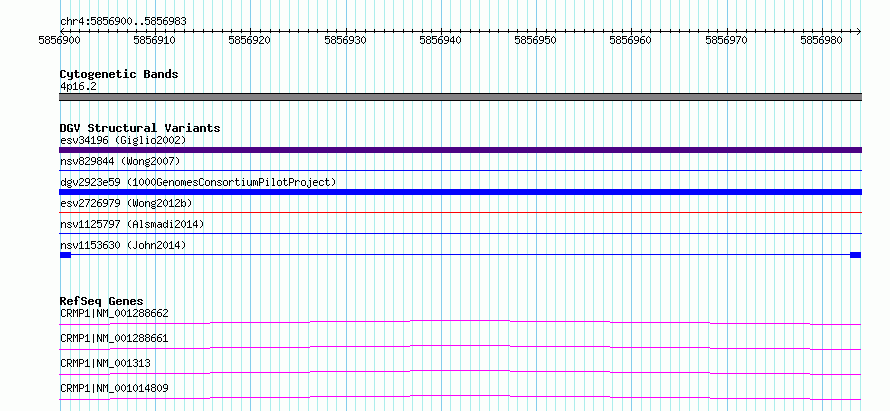Select the 4p16.2 band label
The width and height of the screenshot is (890, 411).
tap(76, 87)
